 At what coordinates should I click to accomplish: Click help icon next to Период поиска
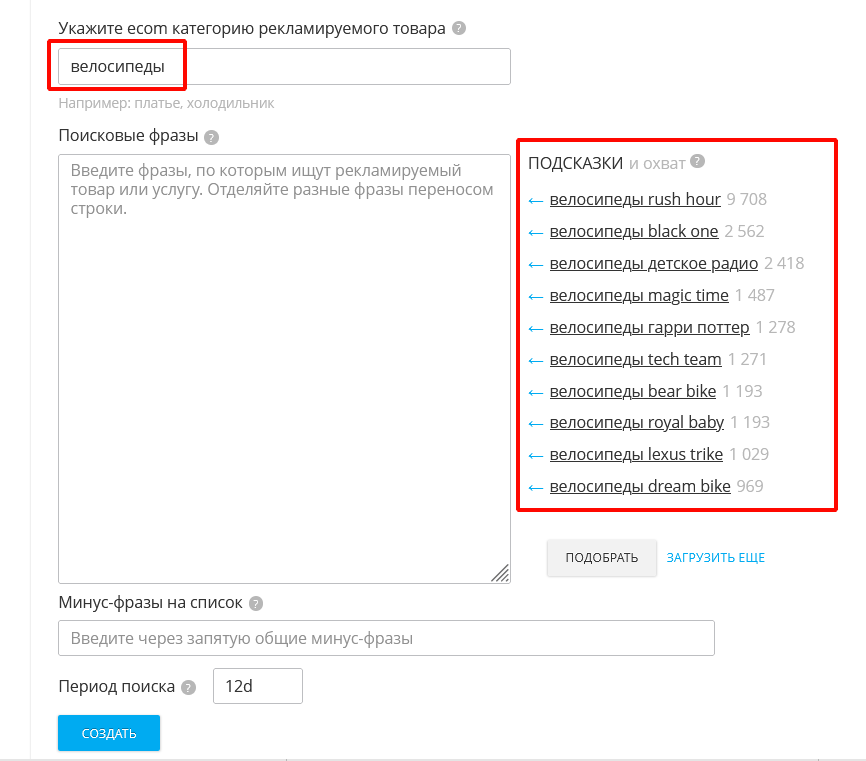pyautogui.click(x=190, y=687)
